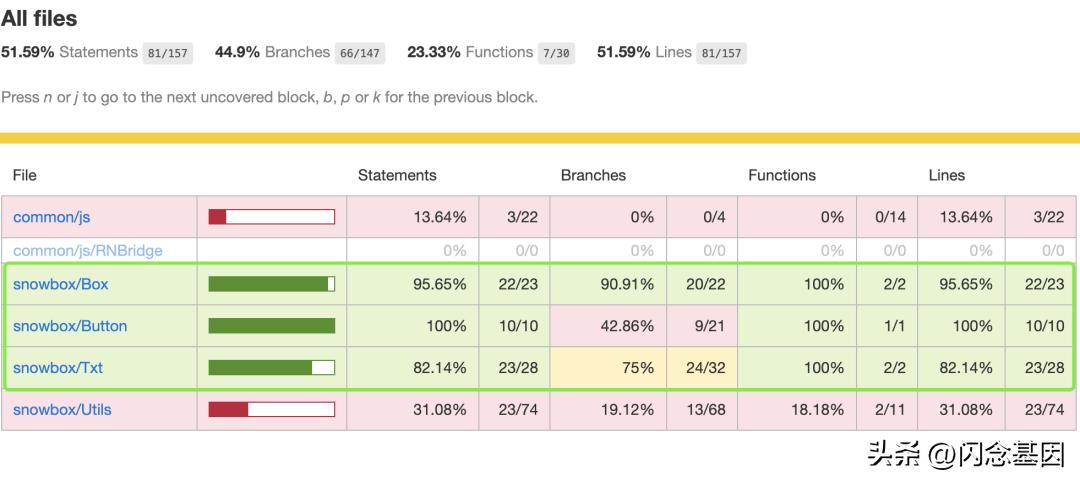Click the snowbox/Utils red coverage bar
The image size is (1080, 482).
271,409
